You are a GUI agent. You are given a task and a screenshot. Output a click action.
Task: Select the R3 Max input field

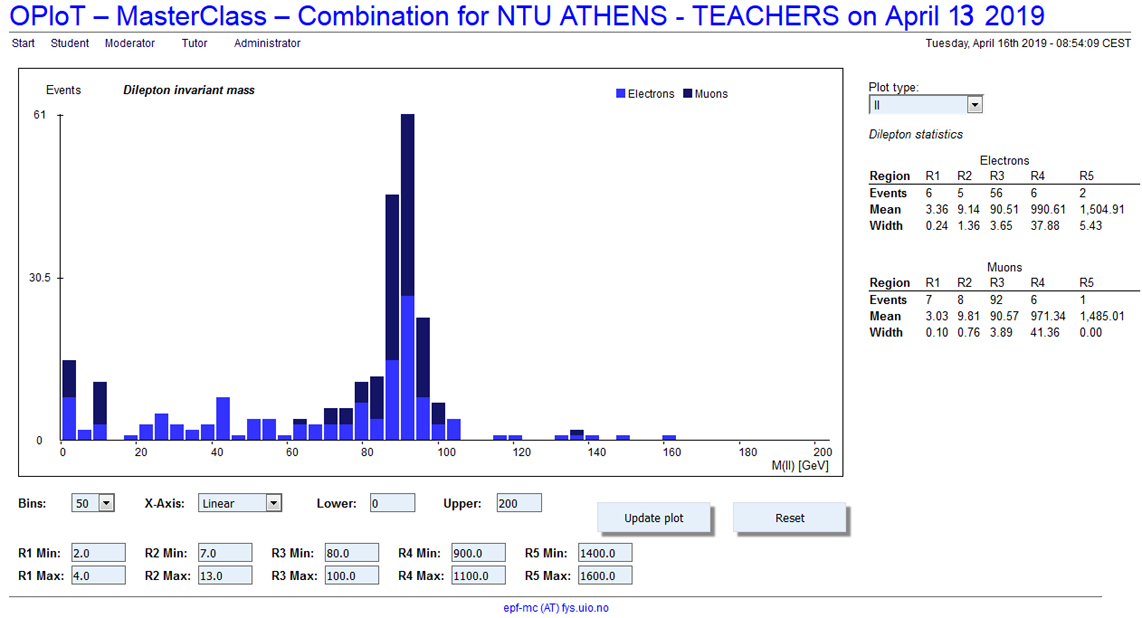(x=352, y=576)
